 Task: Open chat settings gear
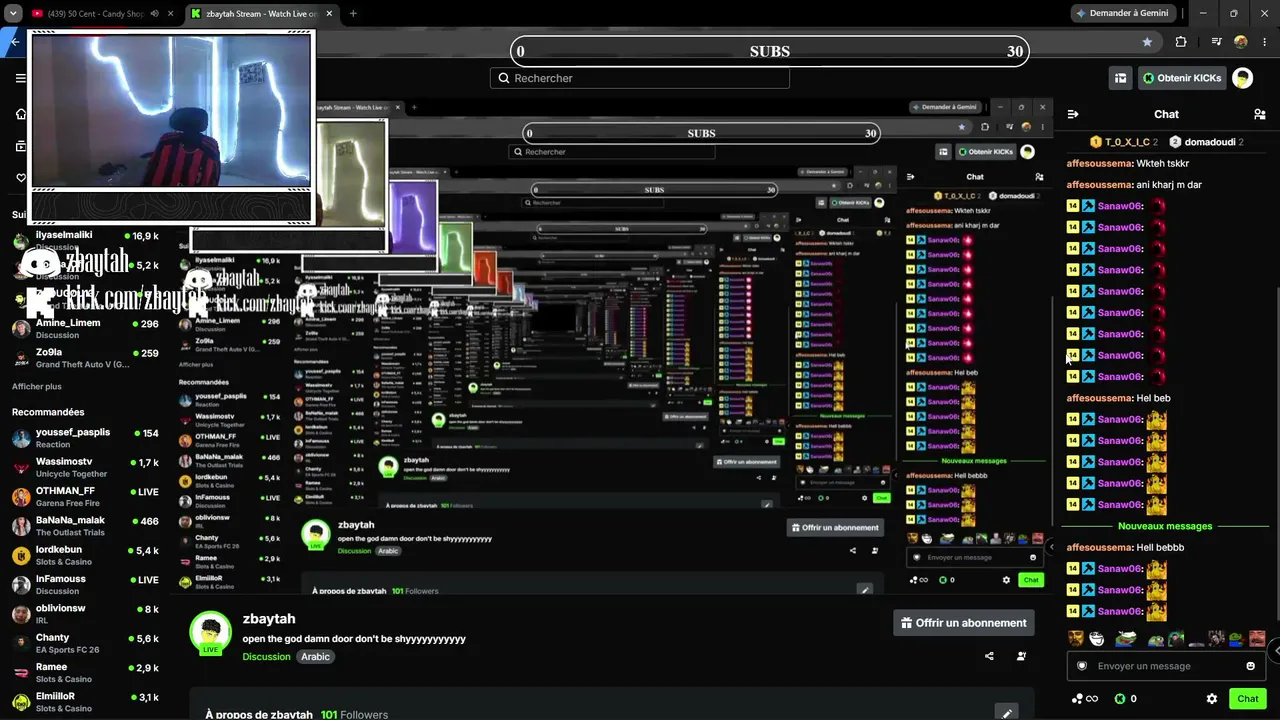[1212, 699]
